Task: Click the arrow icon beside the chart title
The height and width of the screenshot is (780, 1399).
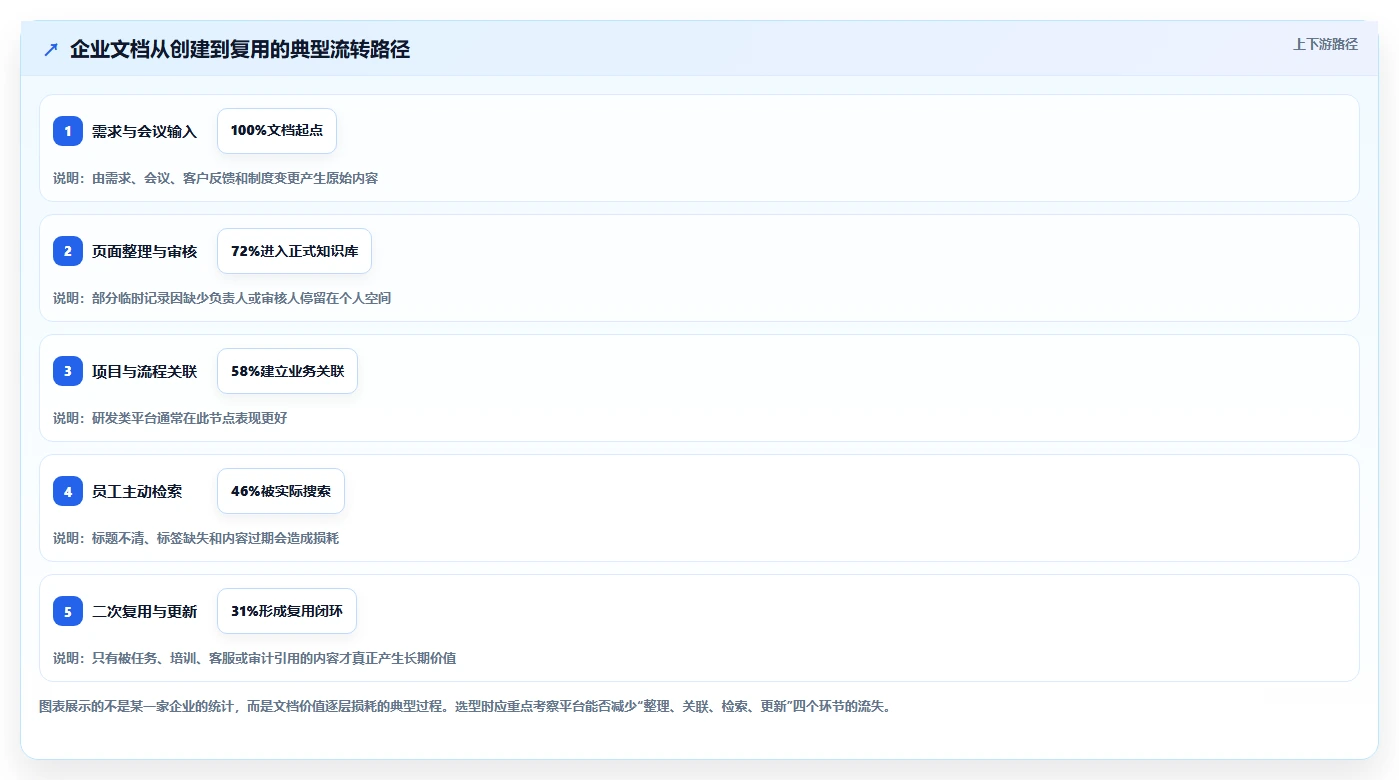Action: point(51,50)
